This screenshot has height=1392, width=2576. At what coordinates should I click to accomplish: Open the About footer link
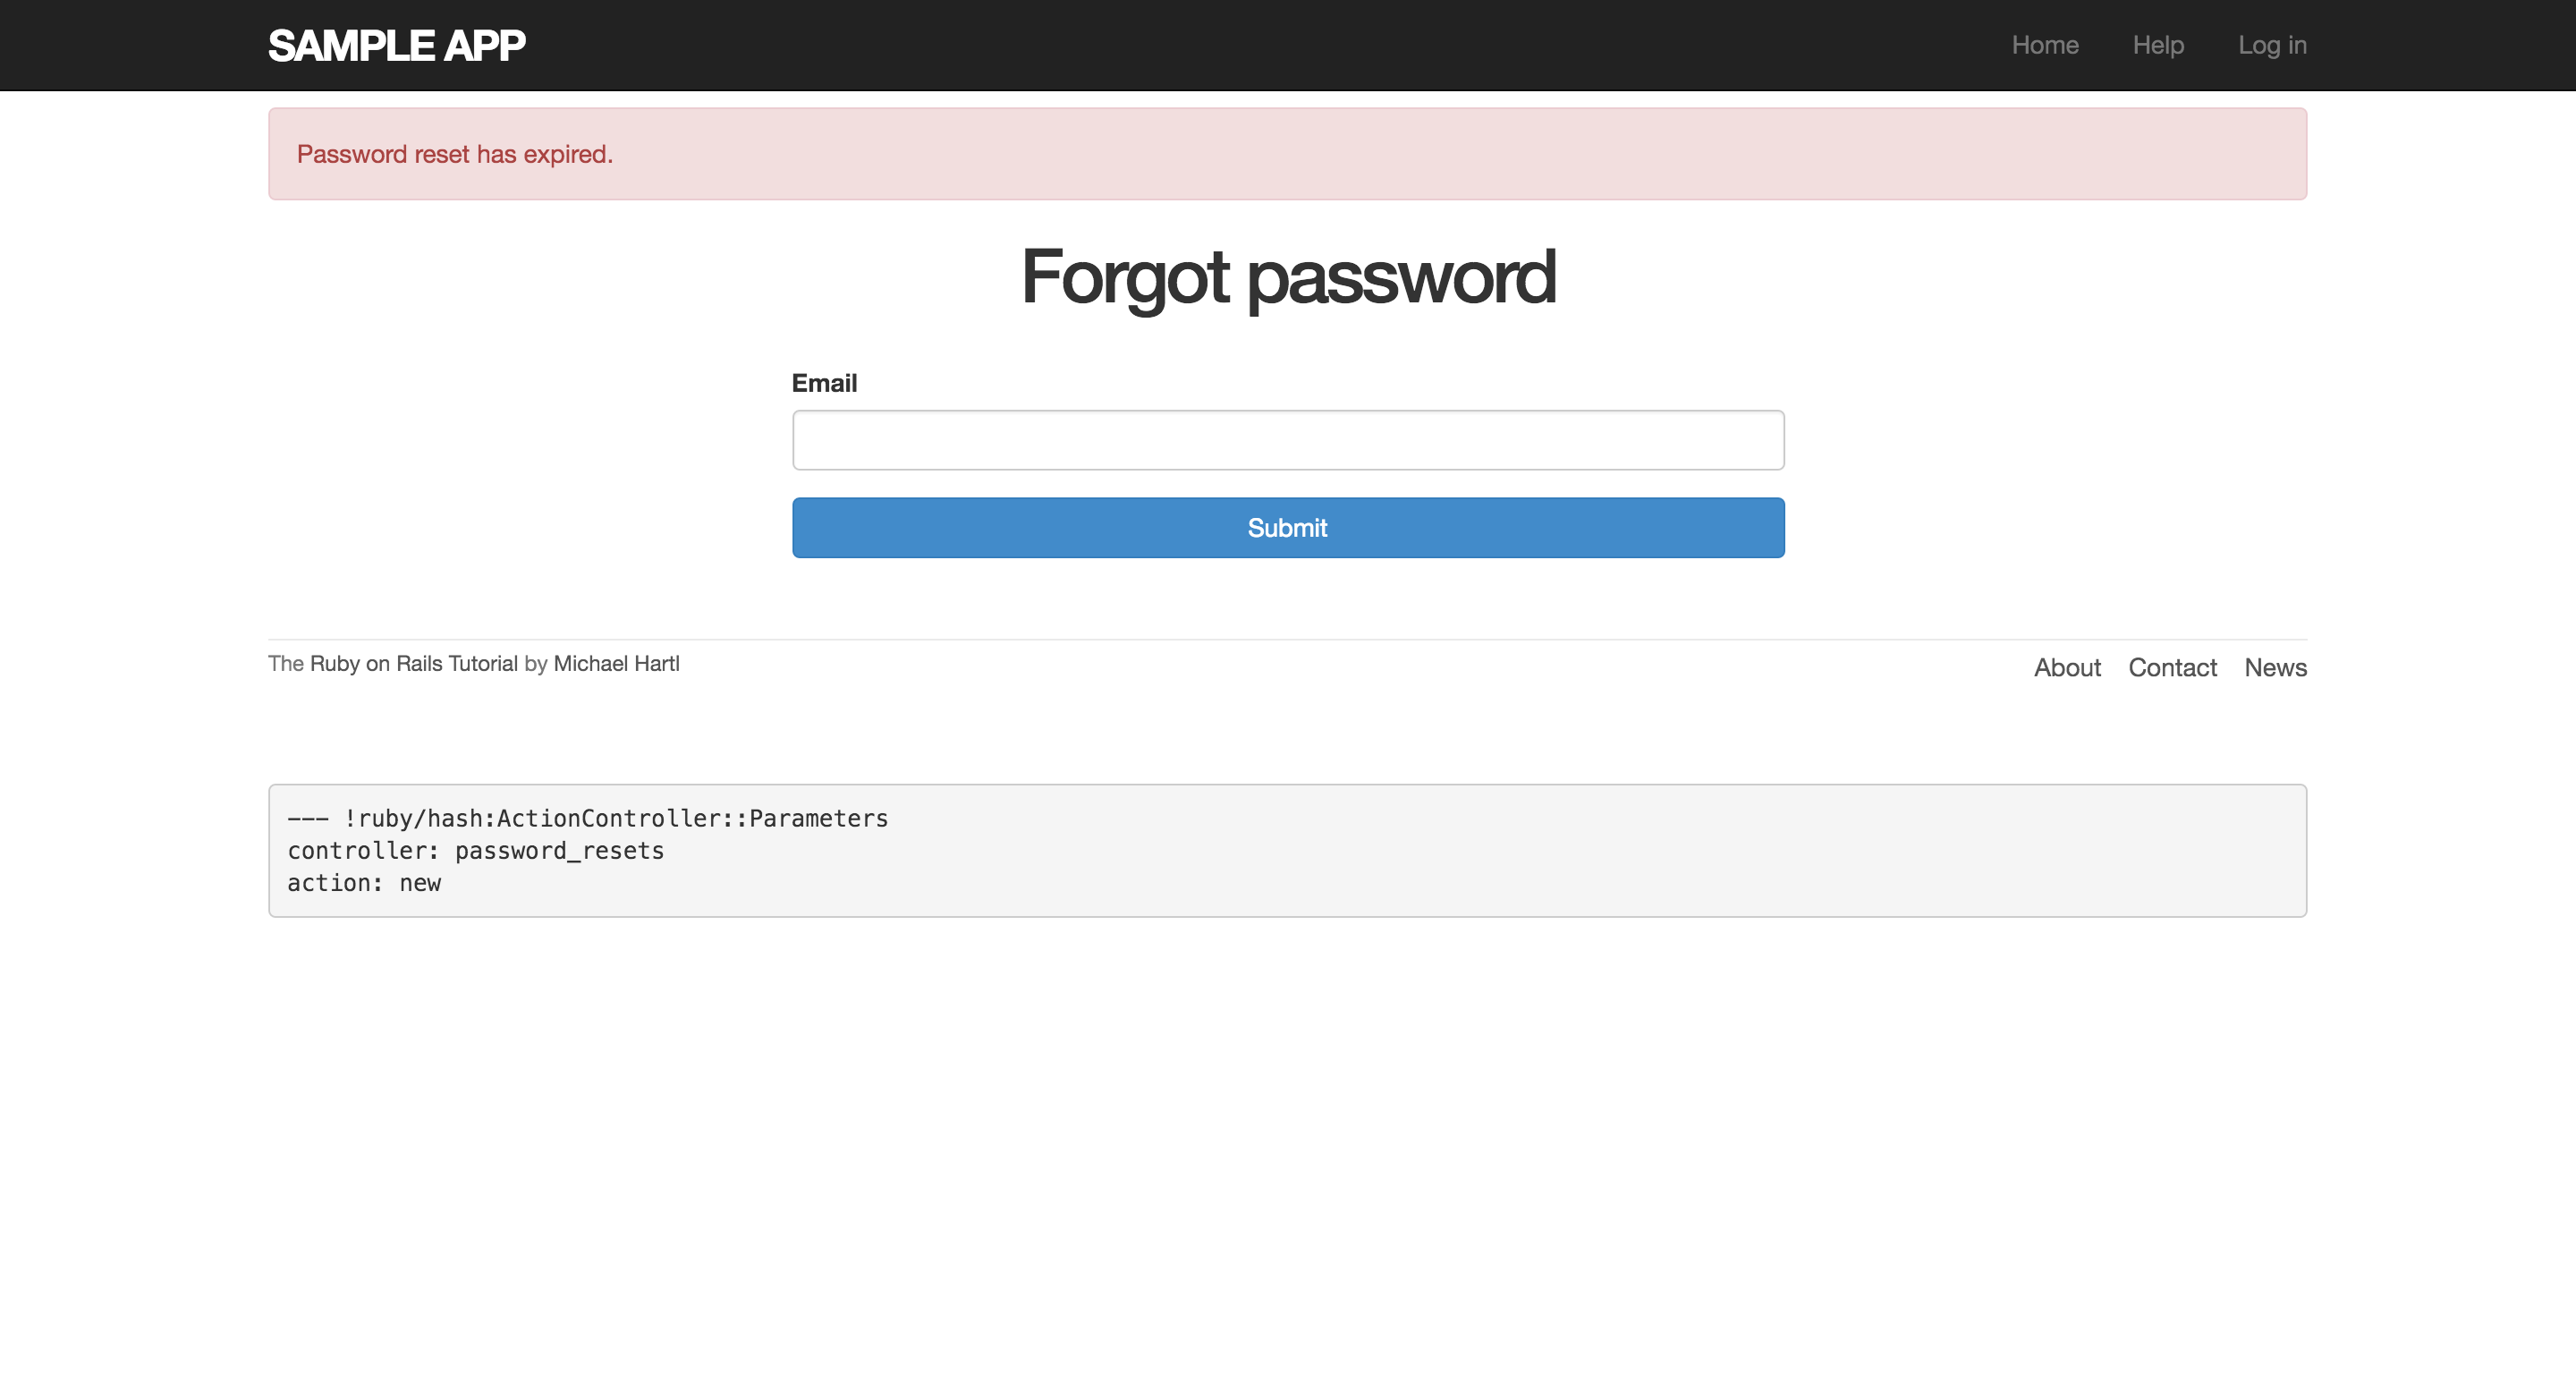point(2066,668)
